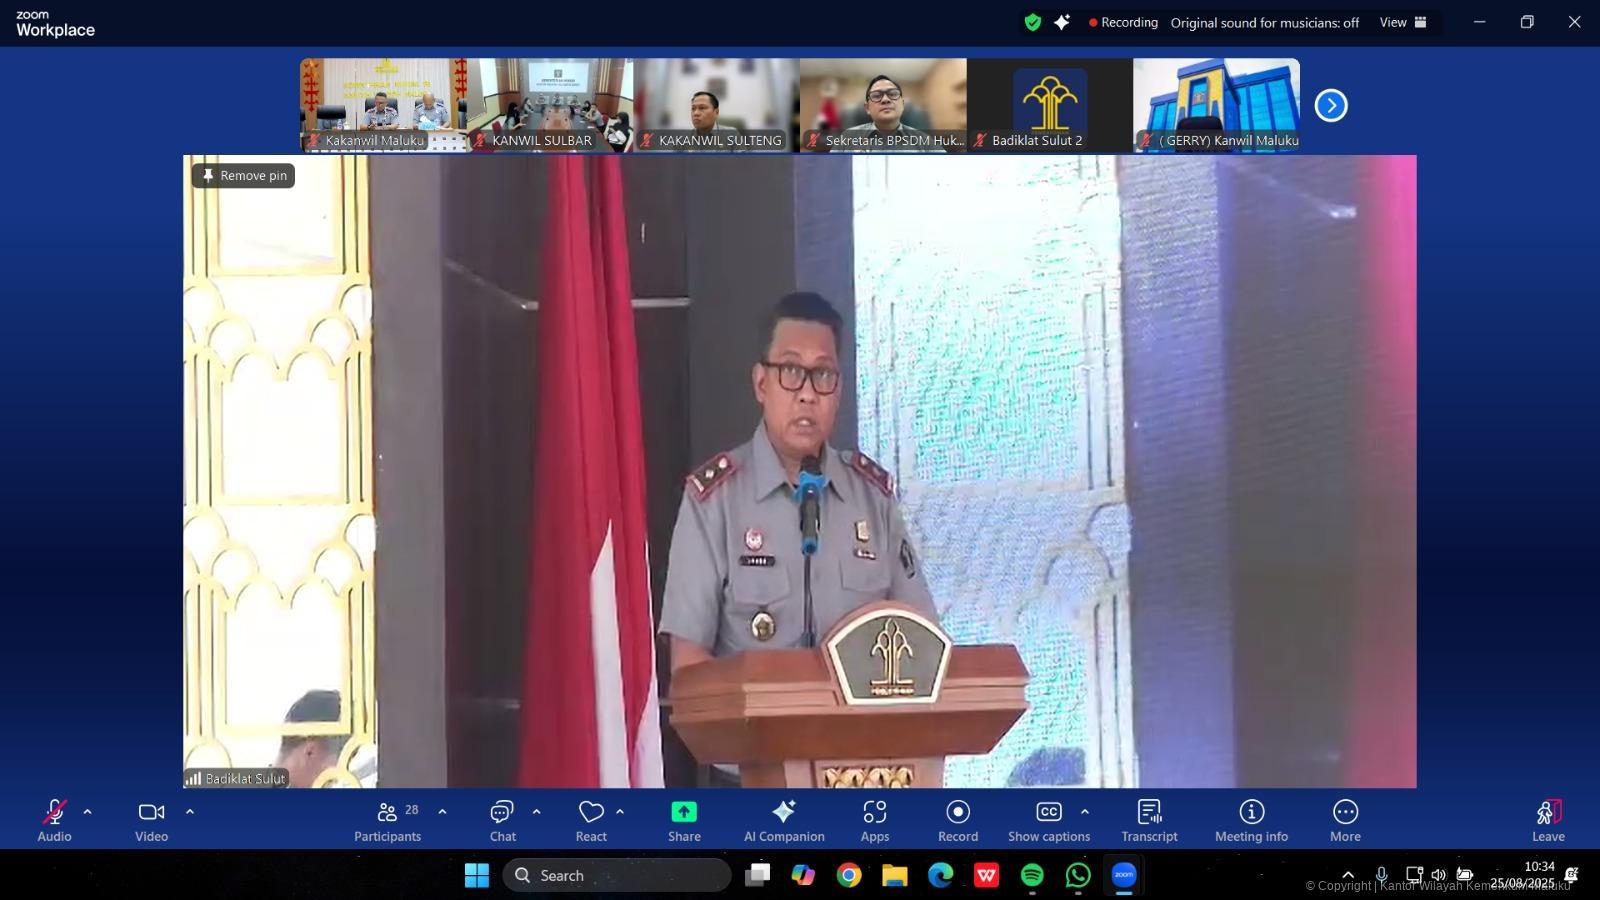Toggle the Video camera on or off

point(152,820)
